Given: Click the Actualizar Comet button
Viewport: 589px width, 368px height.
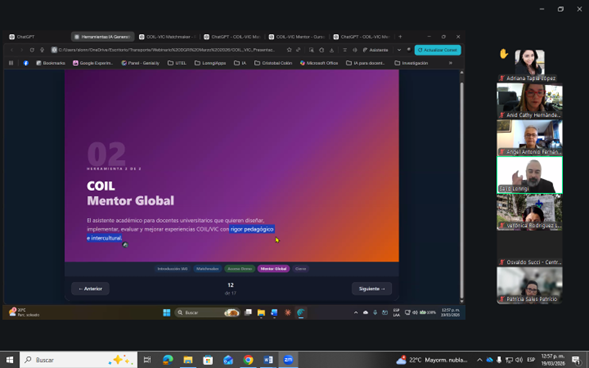Looking at the screenshot, I should click(438, 50).
